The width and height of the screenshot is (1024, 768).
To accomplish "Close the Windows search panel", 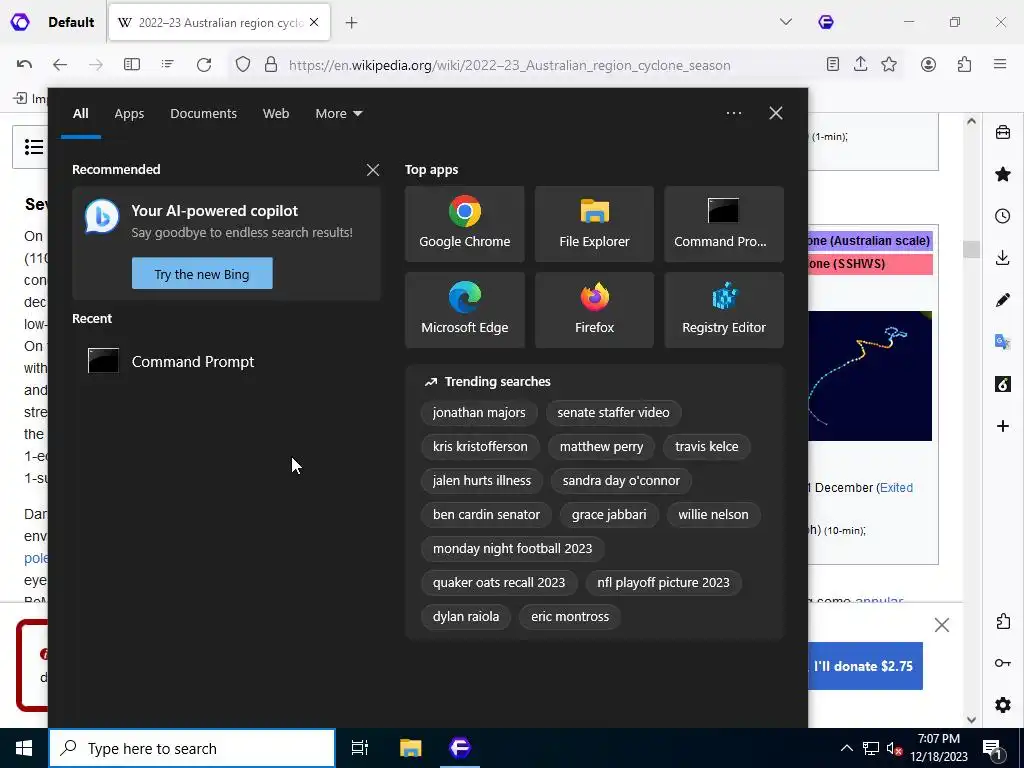I will point(776,113).
